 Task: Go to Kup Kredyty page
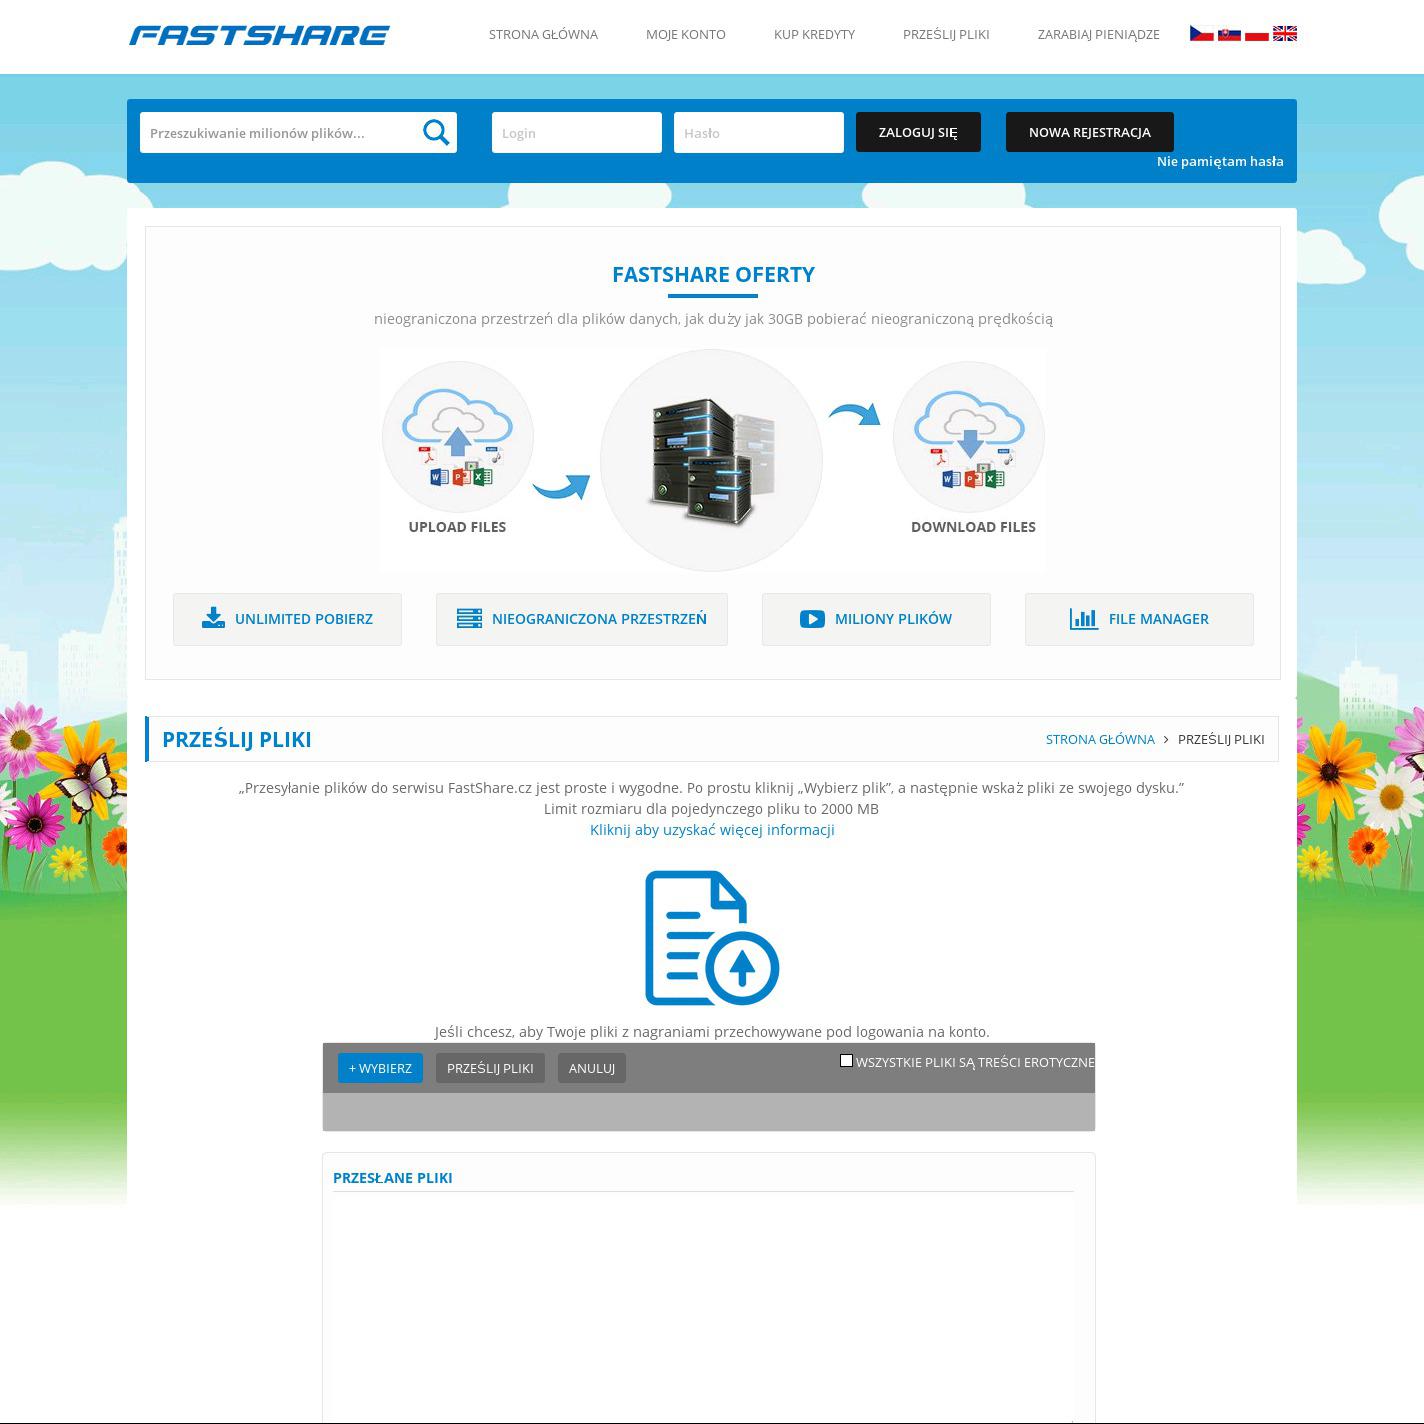pos(814,34)
